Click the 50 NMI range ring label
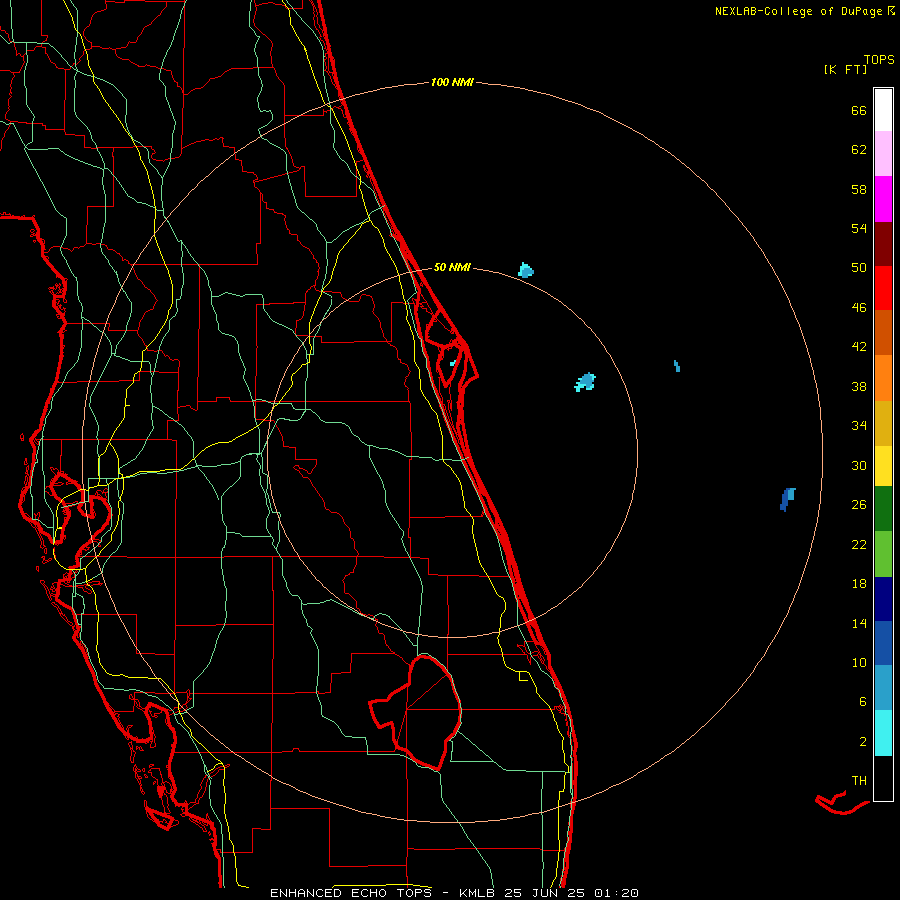The width and height of the screenshot is (900, 900). 452,267
